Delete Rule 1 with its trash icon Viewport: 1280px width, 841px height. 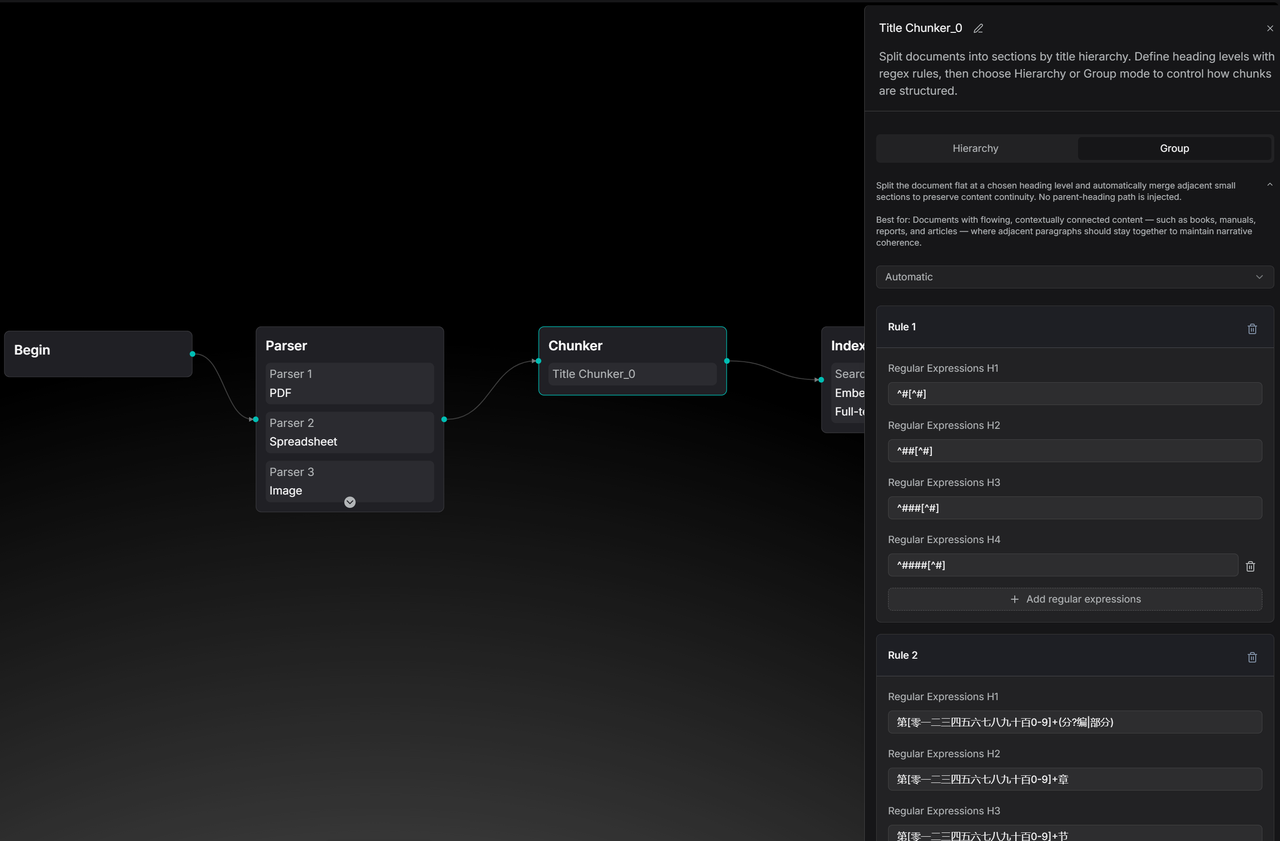[x=1252, y=328]
